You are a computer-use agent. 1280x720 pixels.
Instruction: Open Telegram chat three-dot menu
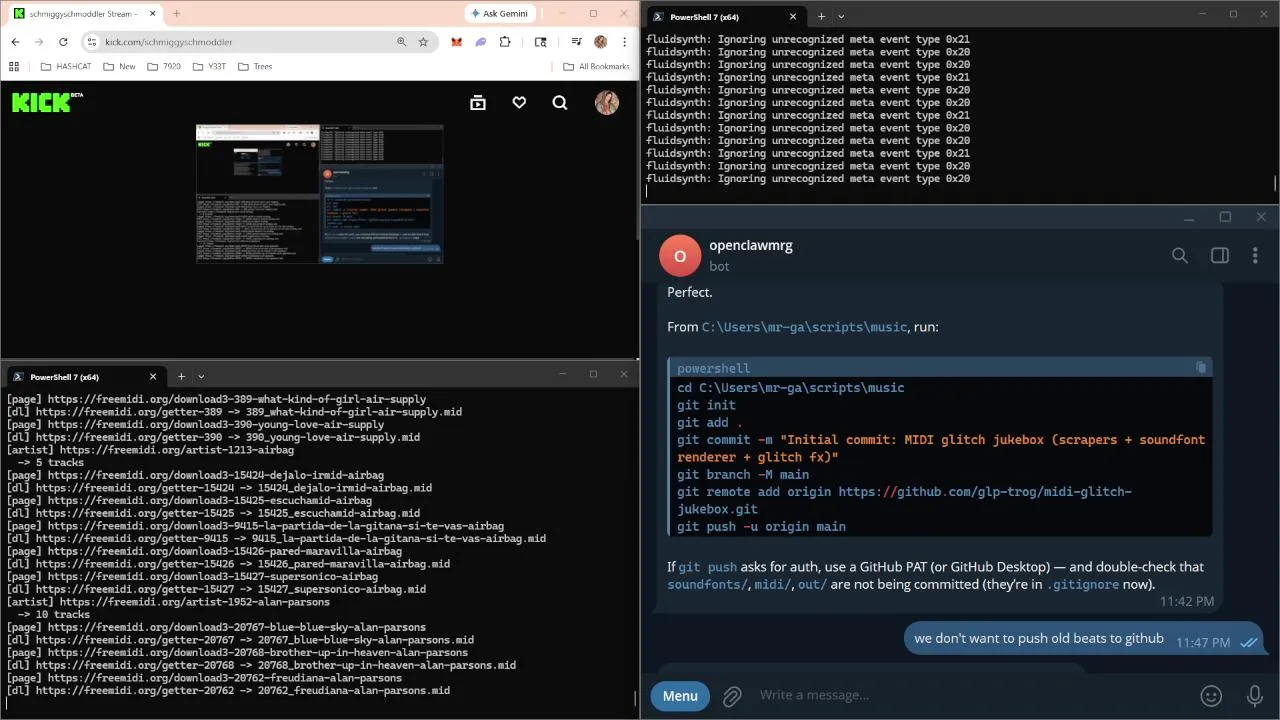point(1255,256)
